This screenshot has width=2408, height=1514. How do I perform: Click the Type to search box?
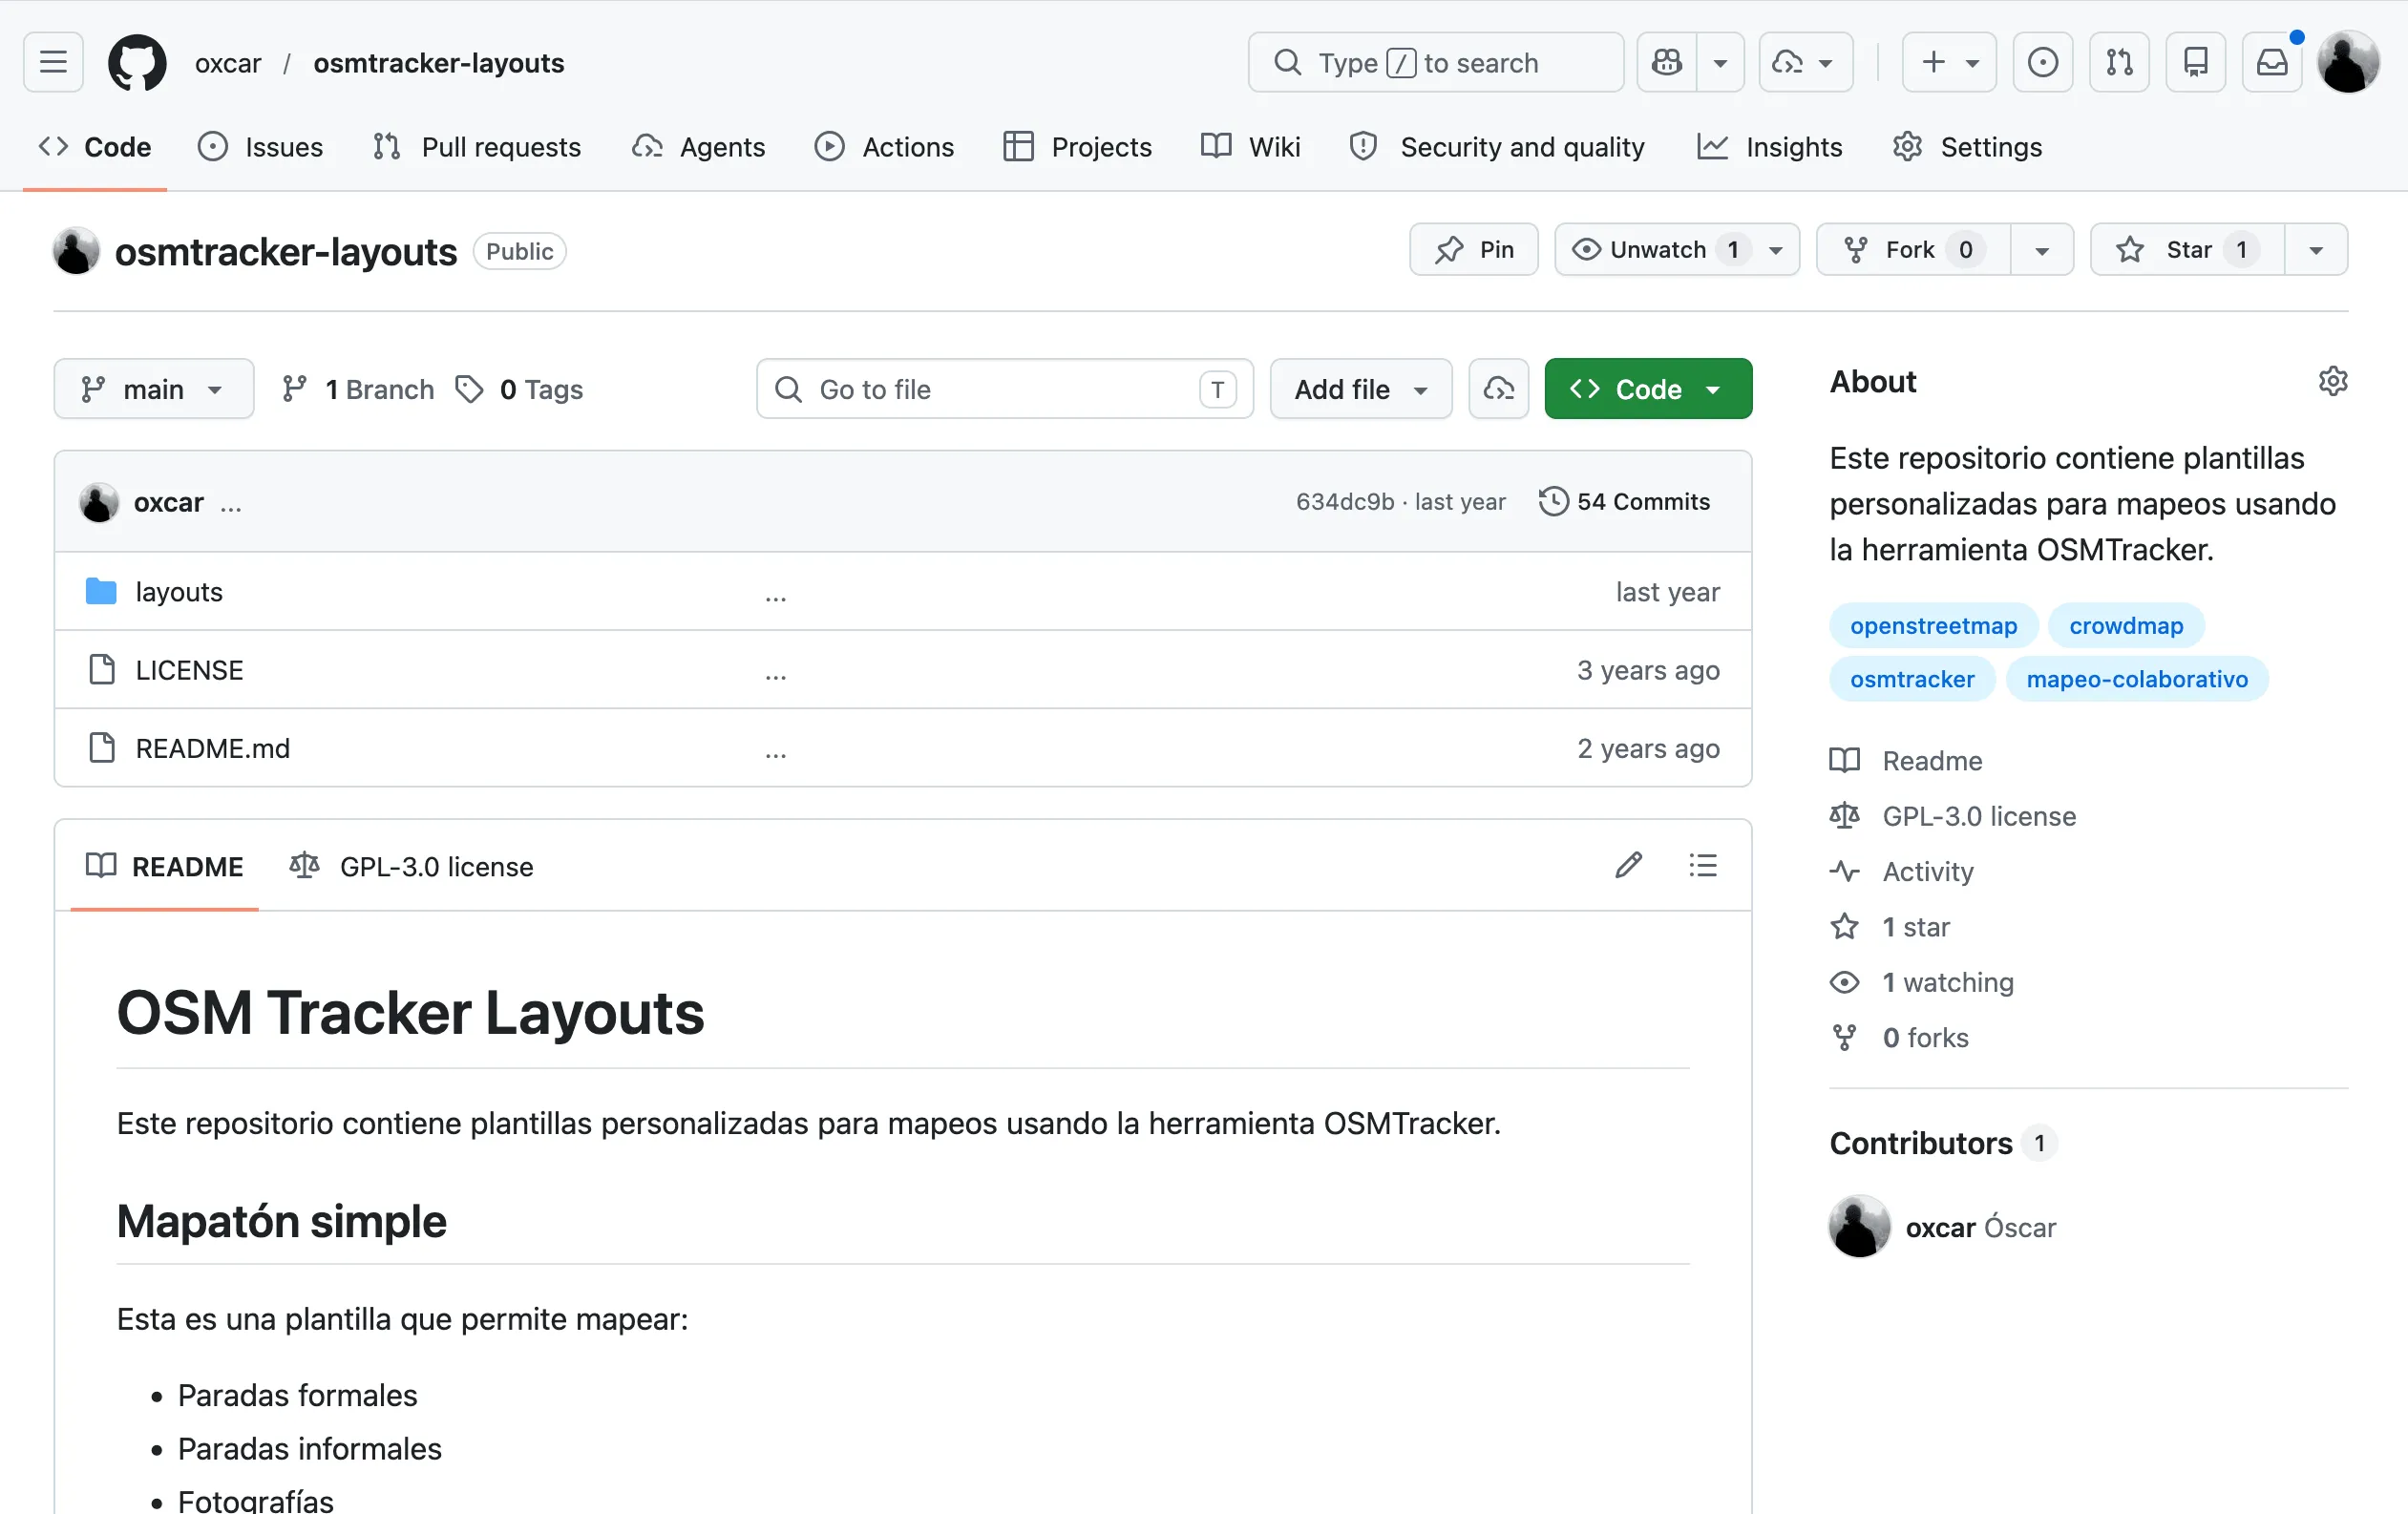[x=1435, y=62]
